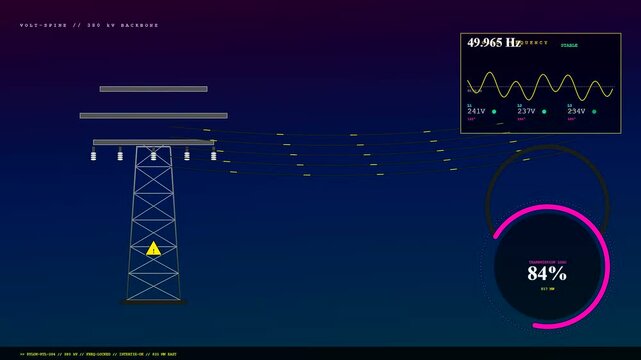
Task: Click the MW reading below 84%
Action: pyautogui.click(x=547, y=289)
